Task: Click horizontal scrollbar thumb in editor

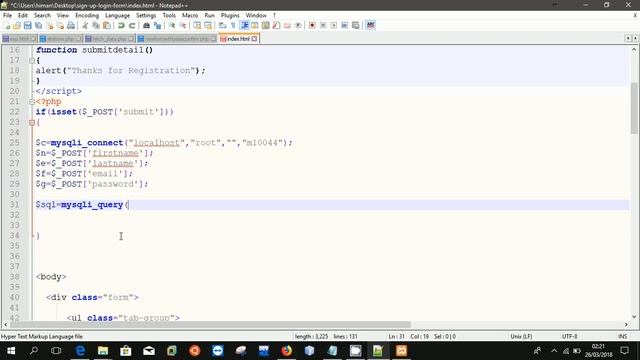Action: click(210, 324)
